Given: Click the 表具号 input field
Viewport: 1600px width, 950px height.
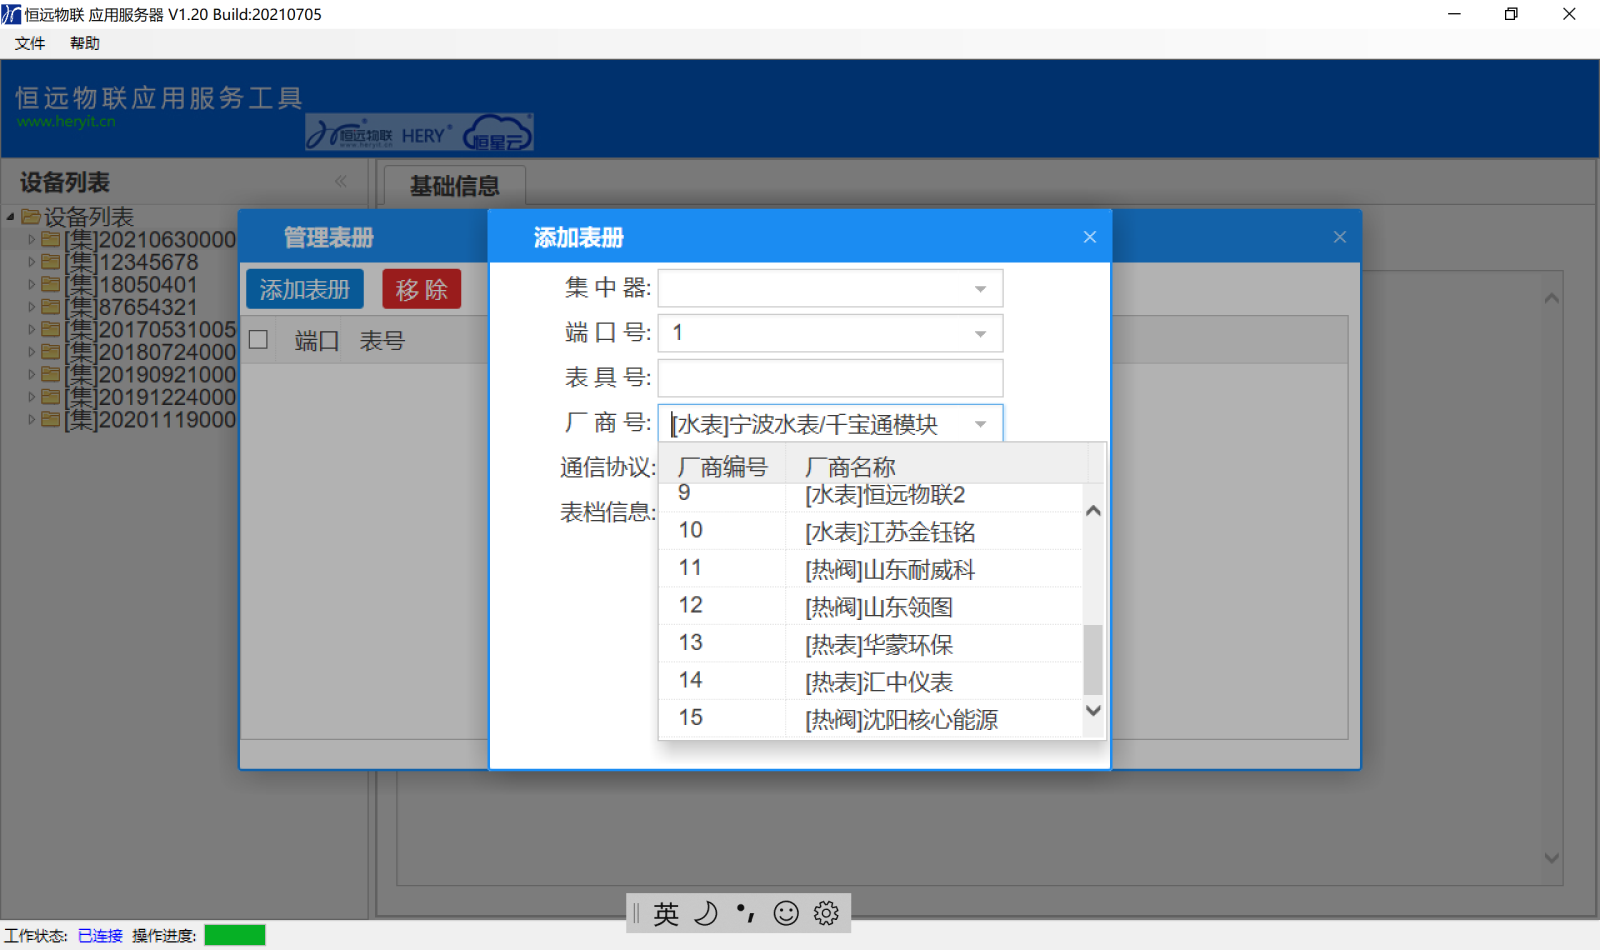Looking at the screenshot, I should click(x=830, y=378).
